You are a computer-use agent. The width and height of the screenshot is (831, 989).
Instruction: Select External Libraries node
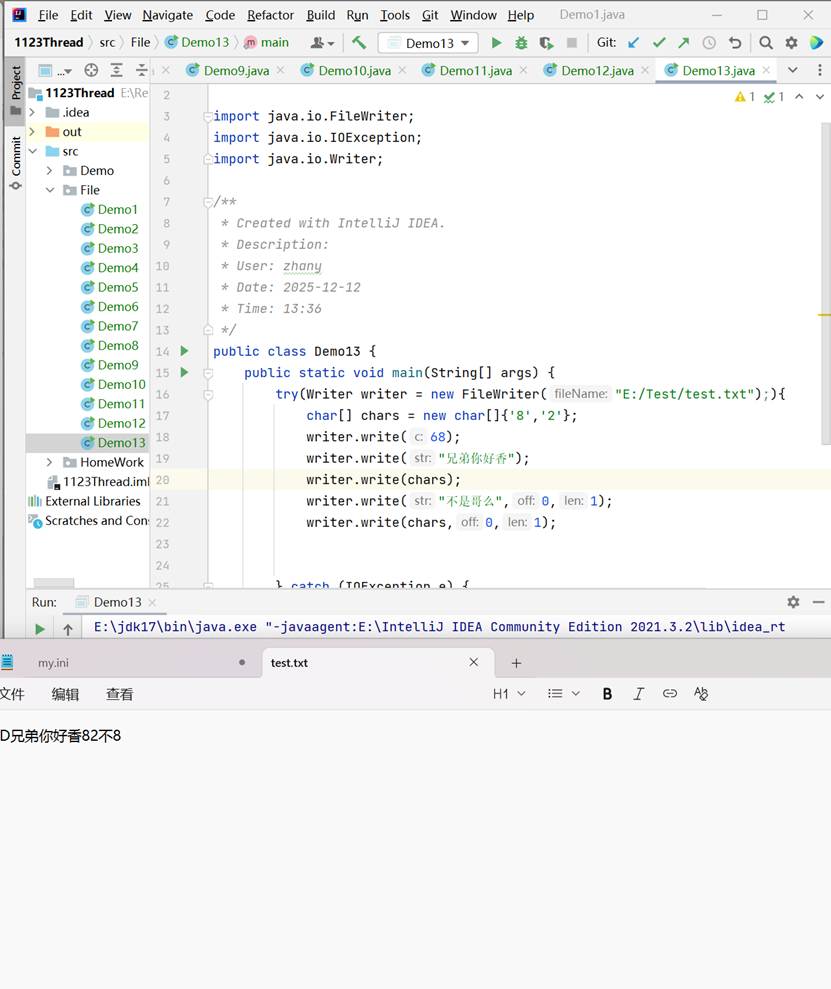pos(84,501)
